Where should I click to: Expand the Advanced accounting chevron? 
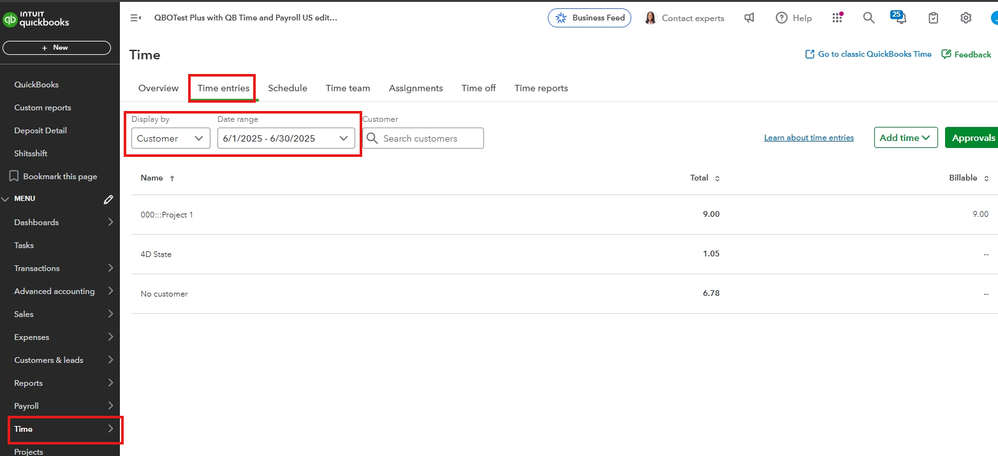coord(111,291)
